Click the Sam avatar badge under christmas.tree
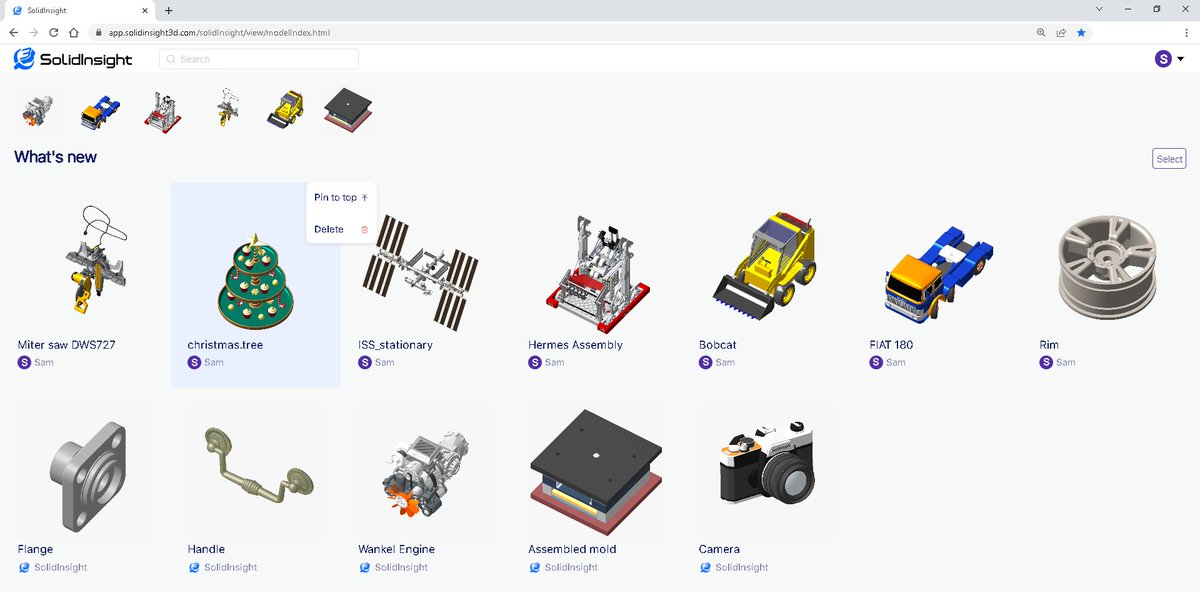The width and height of the screenshot is (1200, 593). (195, 362)
